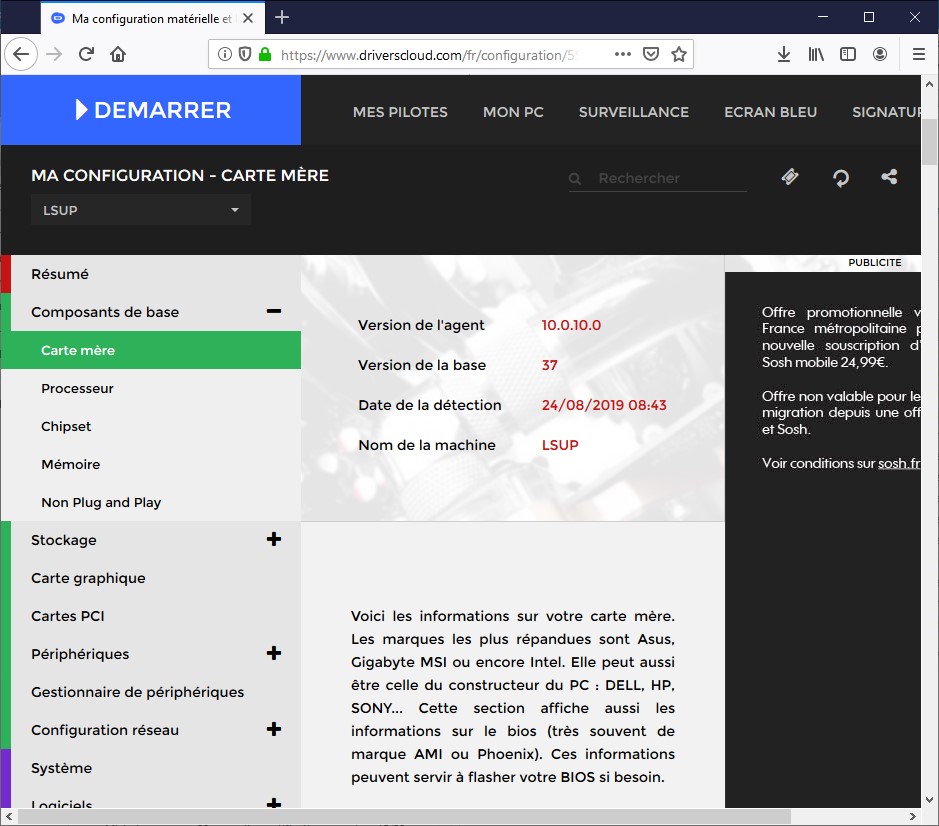
Task: Open MES PILOTES in the top menu
Action: point(400,112)
